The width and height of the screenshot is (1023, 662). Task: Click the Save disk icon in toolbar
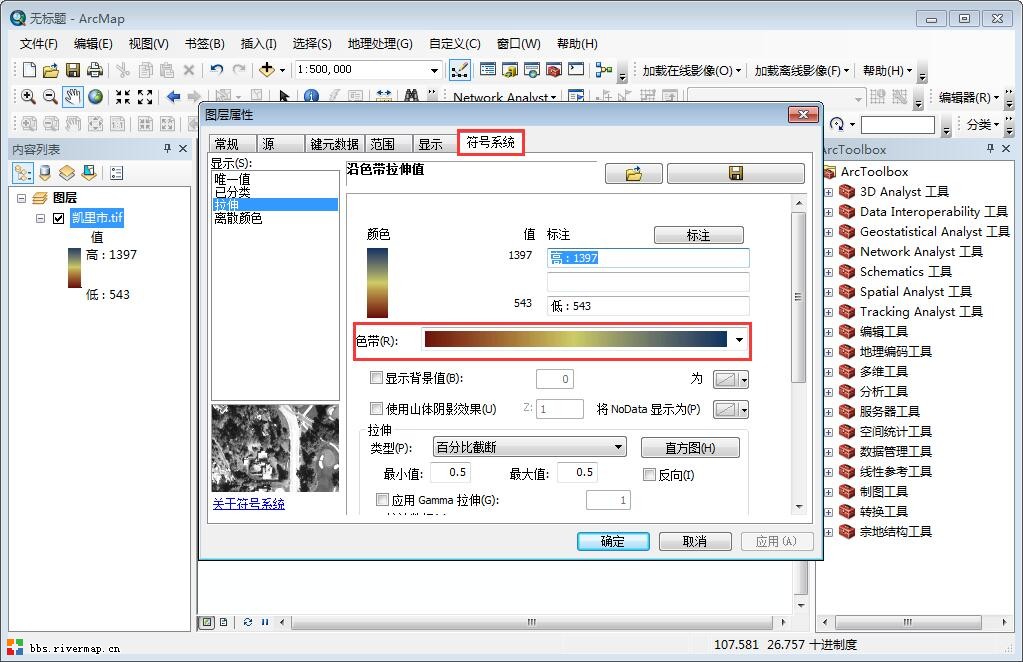click(x=72, y=70)
